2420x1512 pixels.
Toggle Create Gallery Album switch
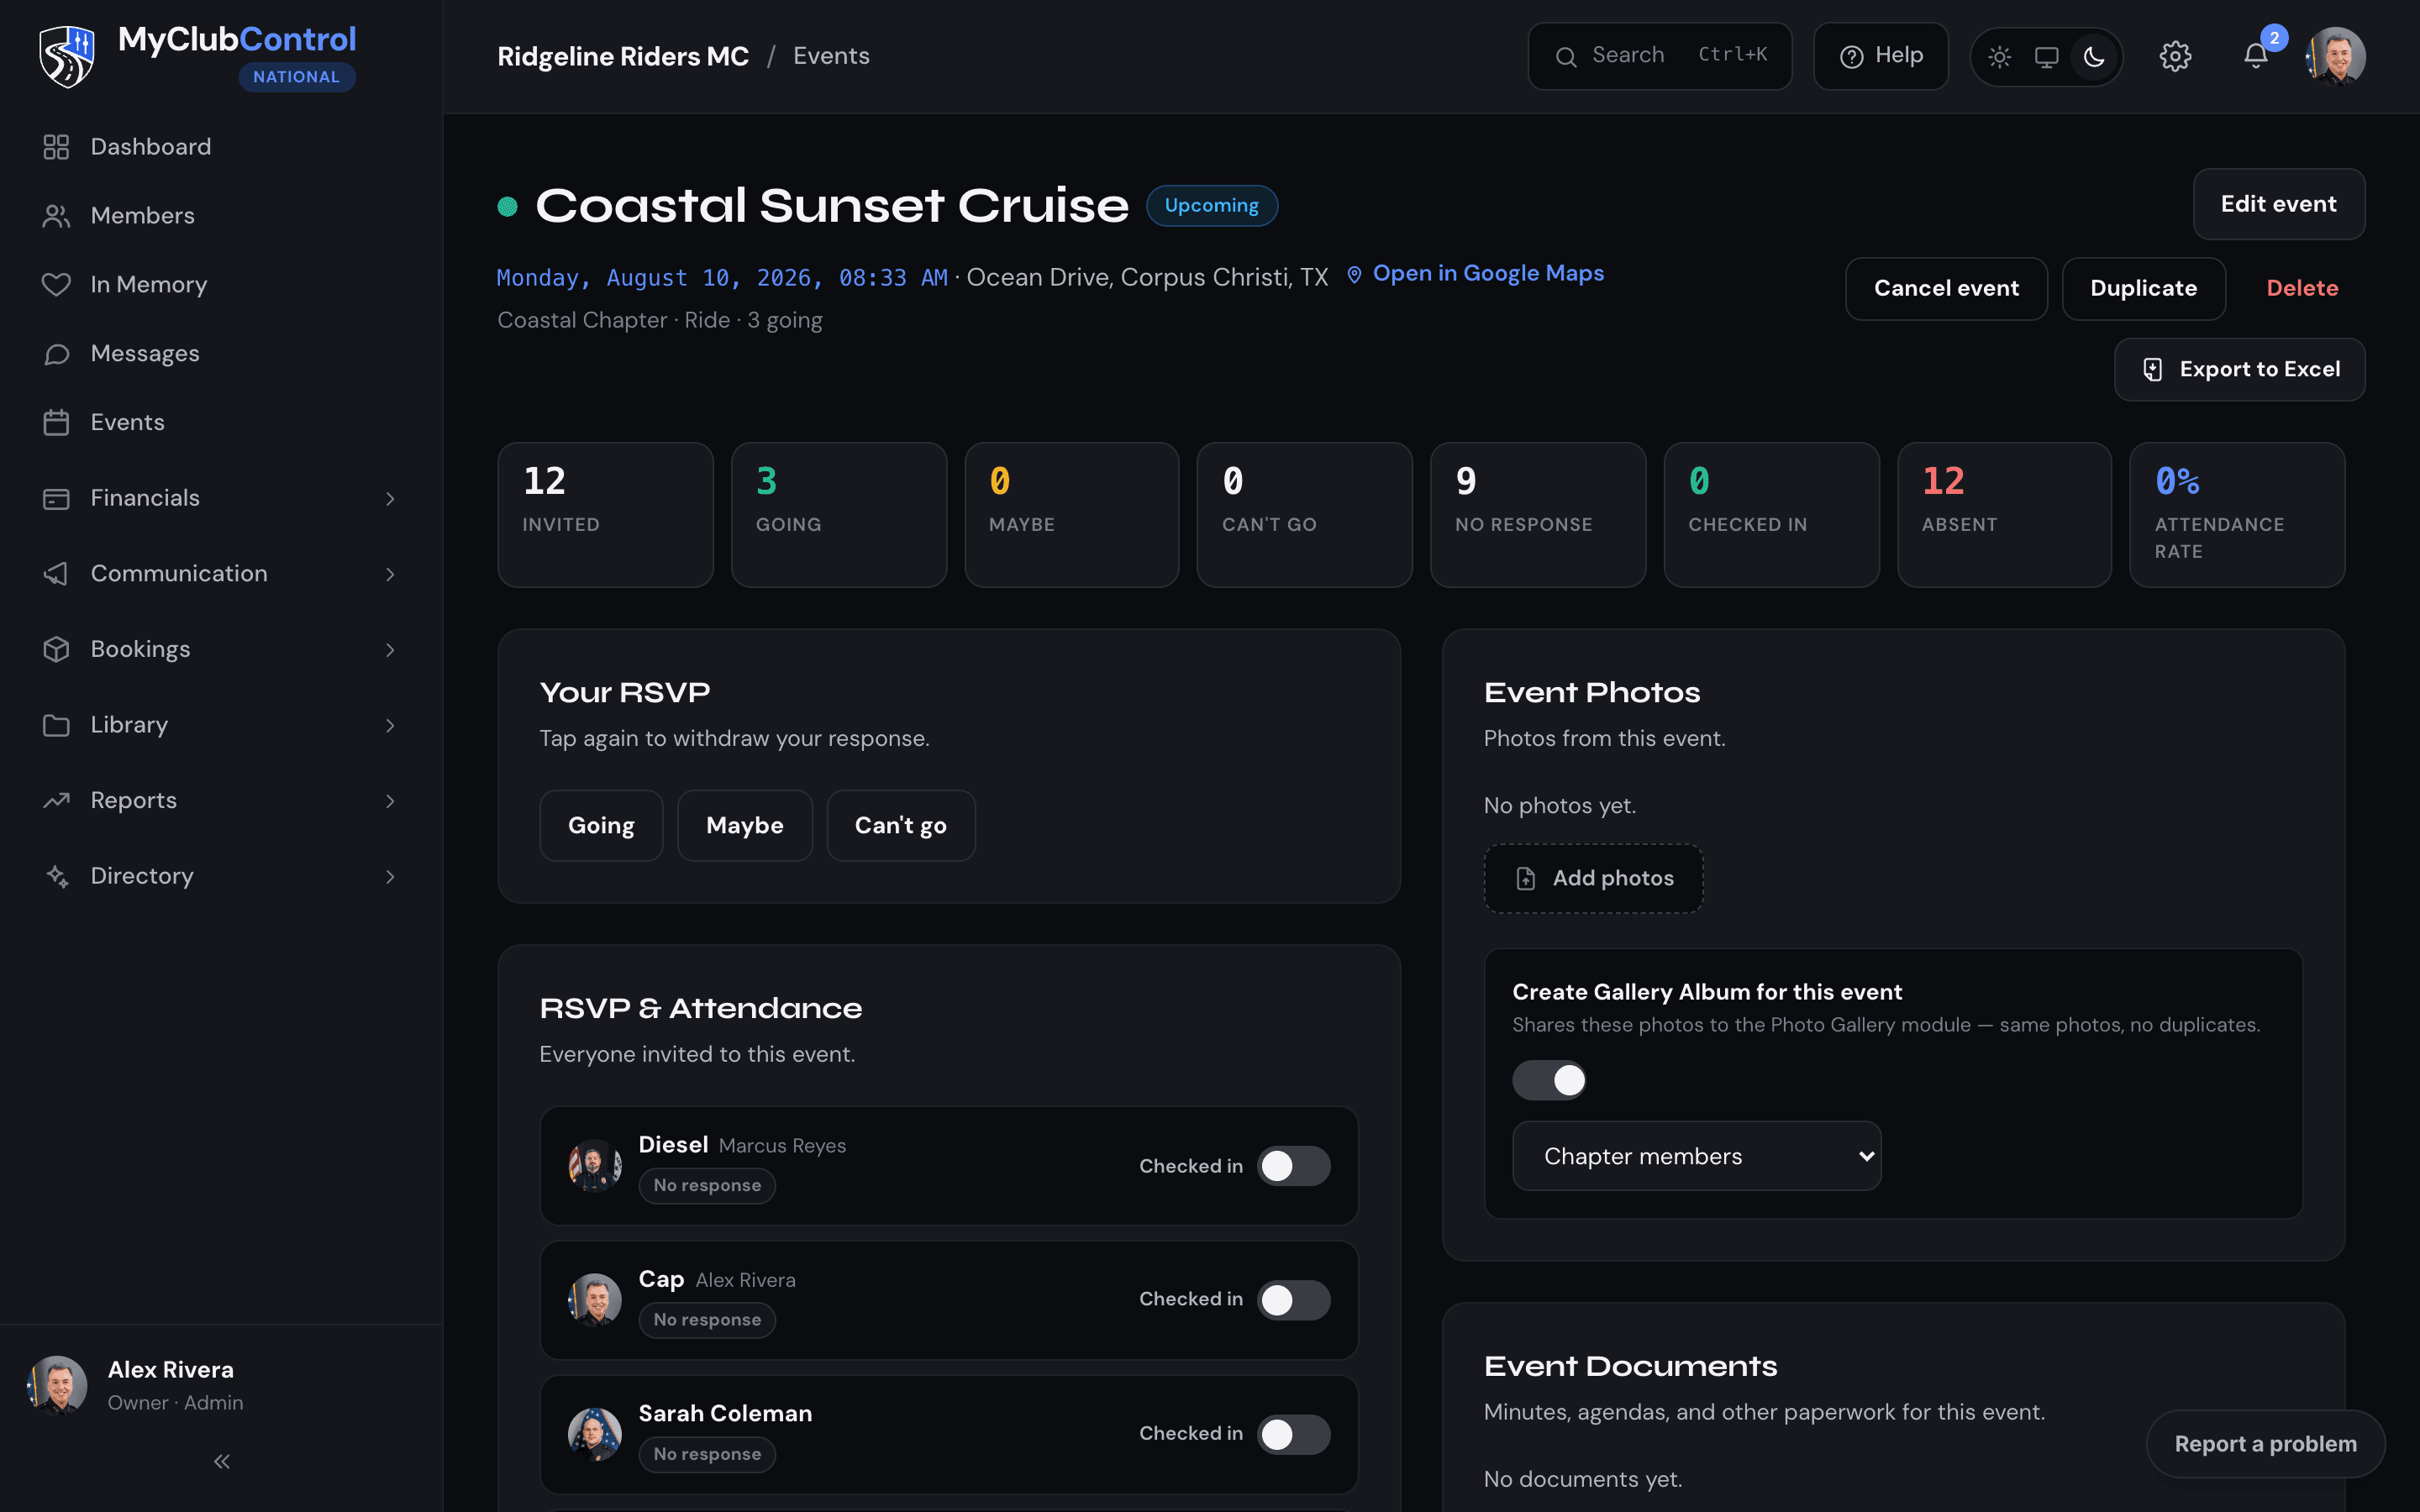click(1549, 1080)
